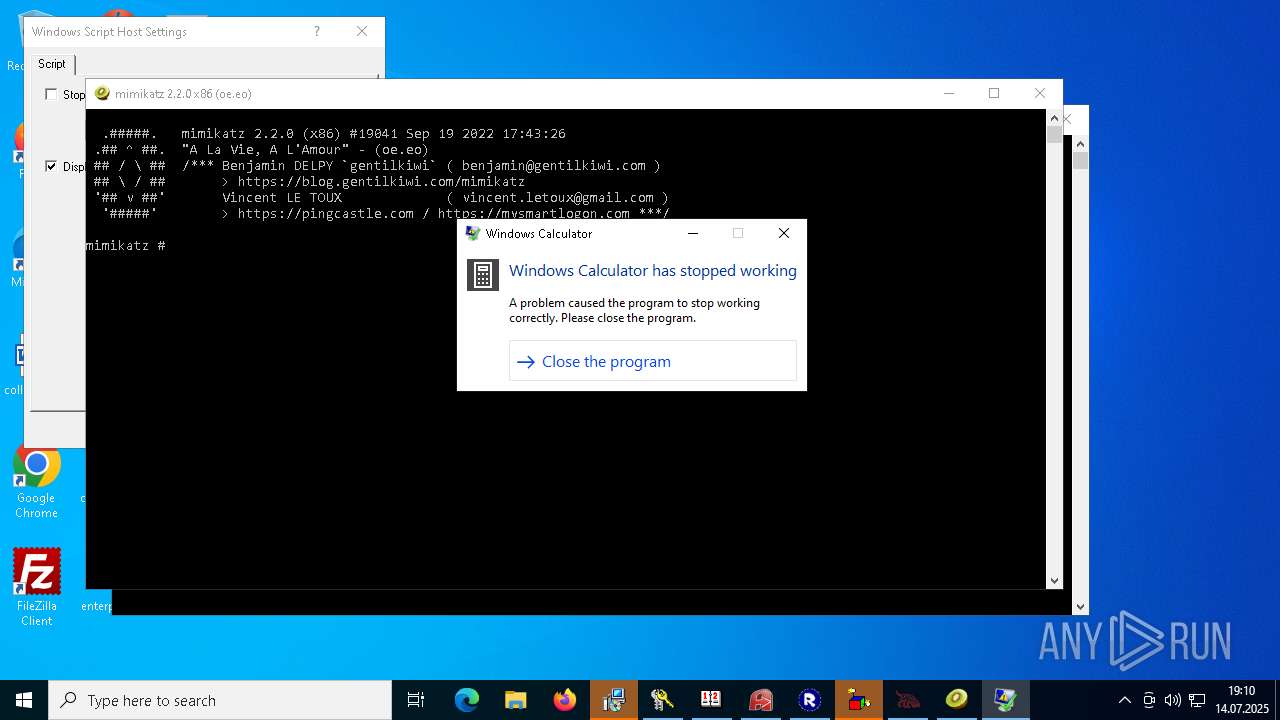Switch to mimikatz kiwi icon on the taskbar

(x=957, y=700)
